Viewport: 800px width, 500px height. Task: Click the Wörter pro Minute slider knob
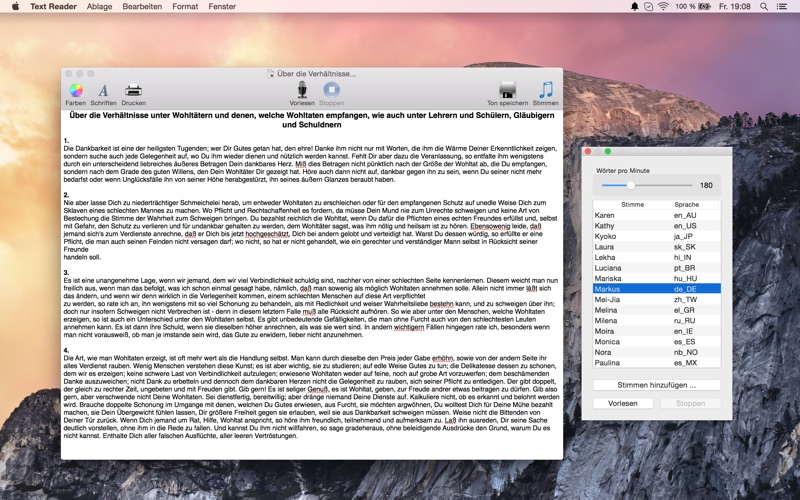click(631, 185)
